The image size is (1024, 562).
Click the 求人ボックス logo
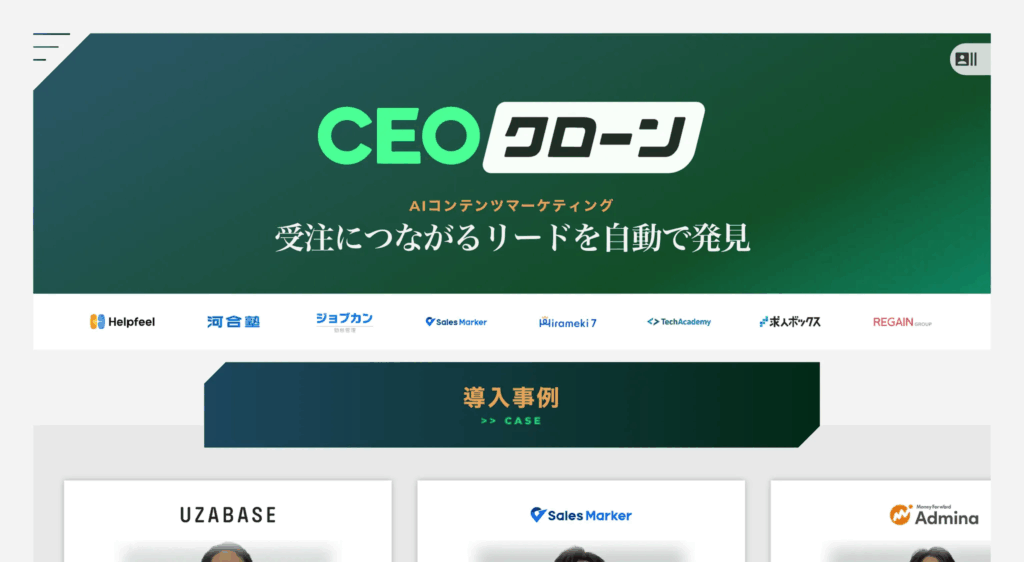(790, 322)
